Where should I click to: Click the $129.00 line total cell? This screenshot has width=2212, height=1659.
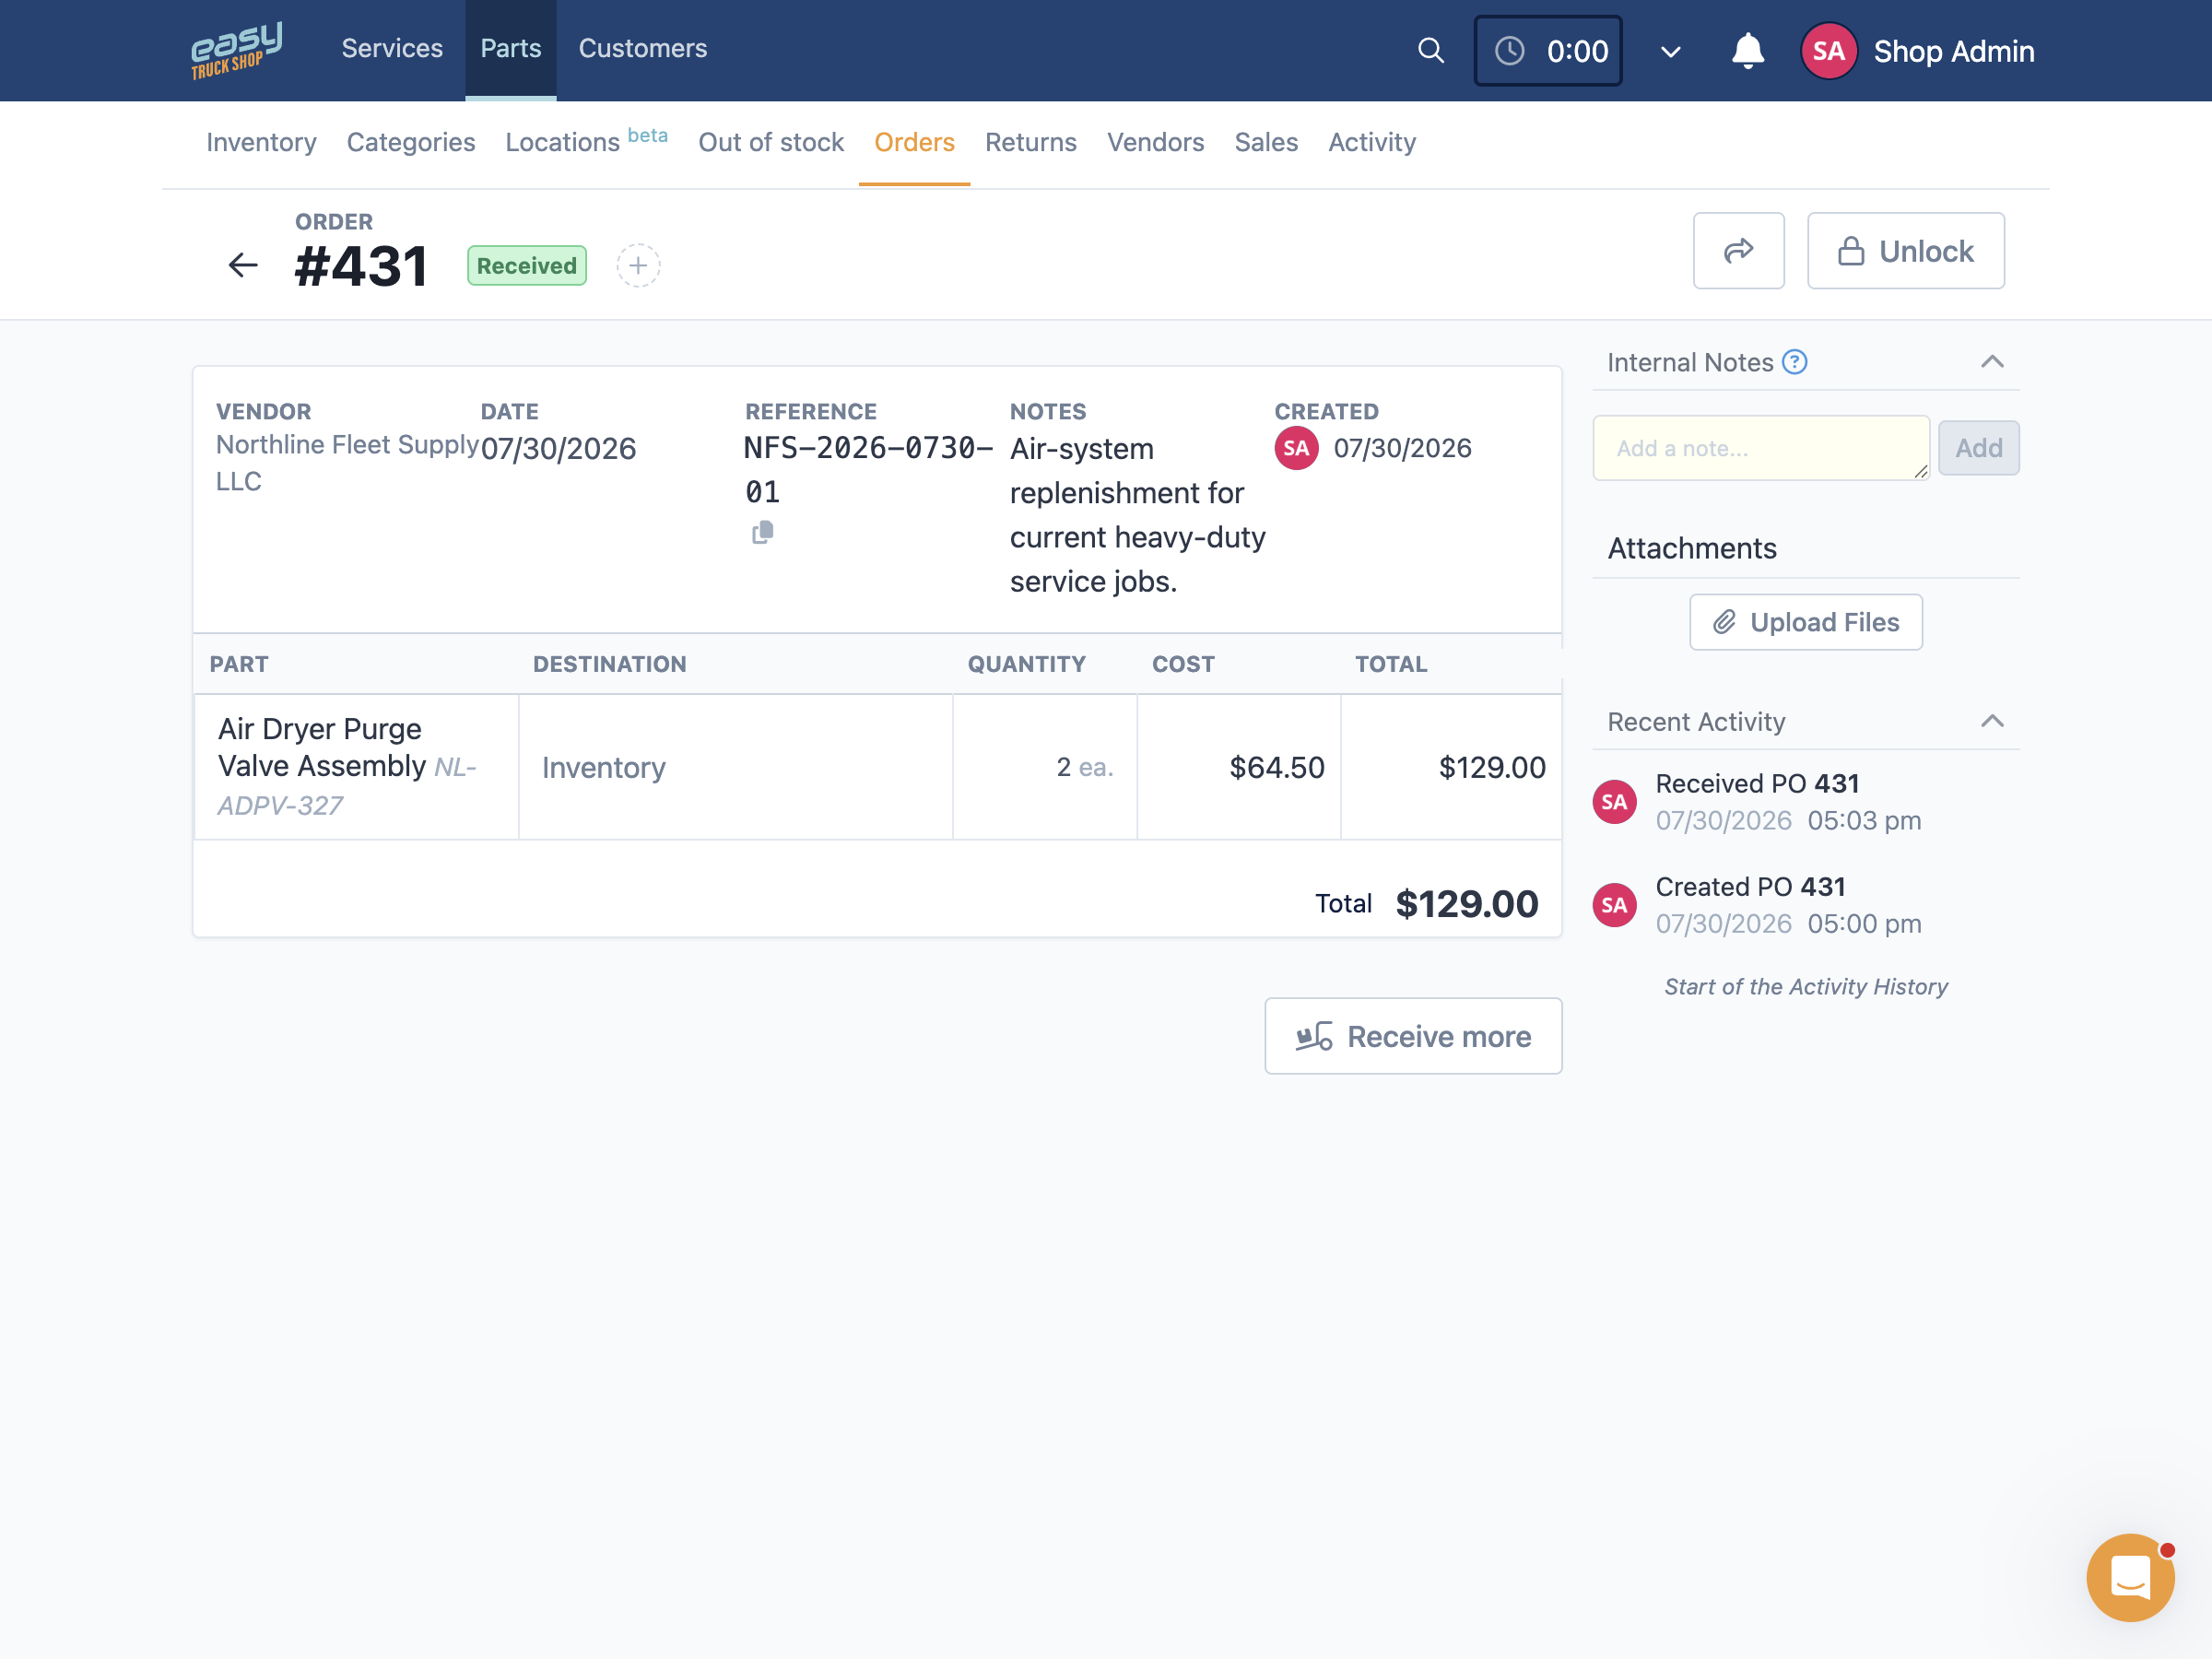(1451, 767)
